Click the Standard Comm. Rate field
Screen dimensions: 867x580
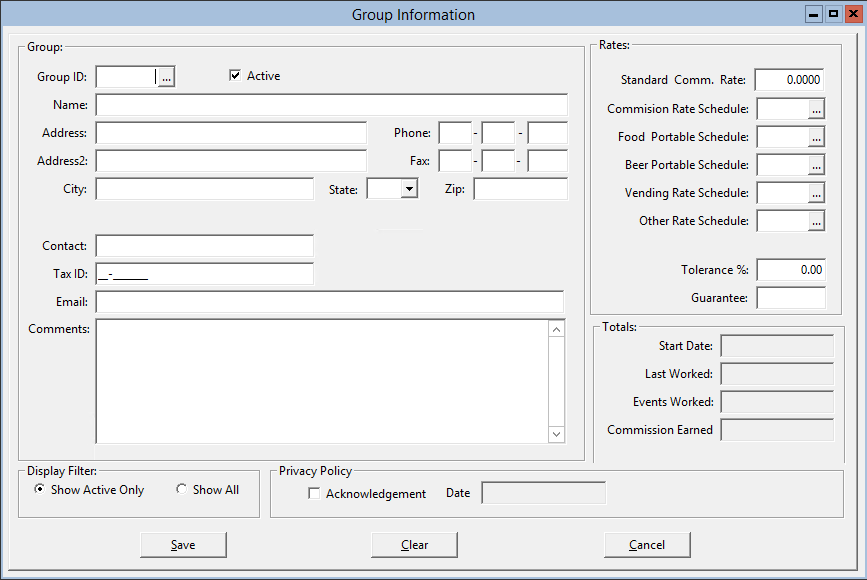coord(789,80)
